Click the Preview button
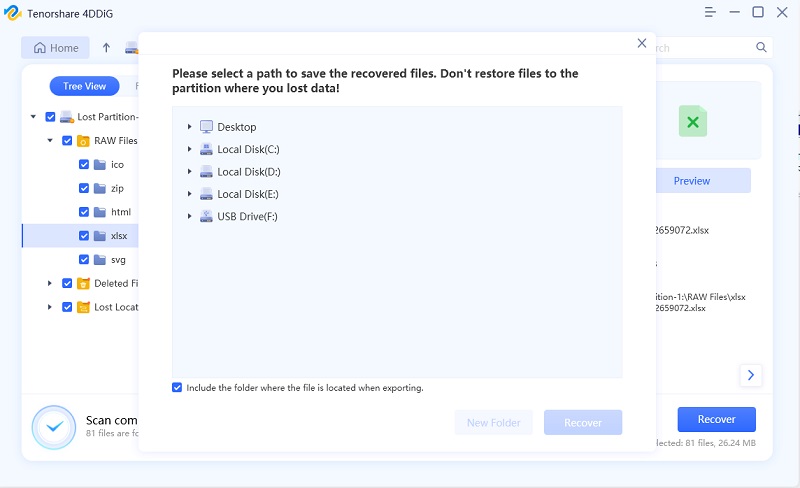Viewport: 800px width, 488px height. [691, 181]
